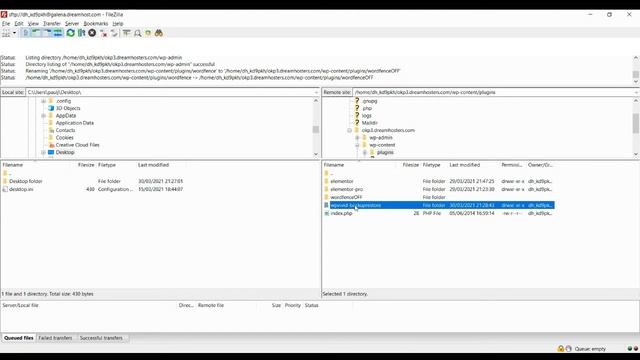Sort remote list by Filesize column

tap(411, 165)
